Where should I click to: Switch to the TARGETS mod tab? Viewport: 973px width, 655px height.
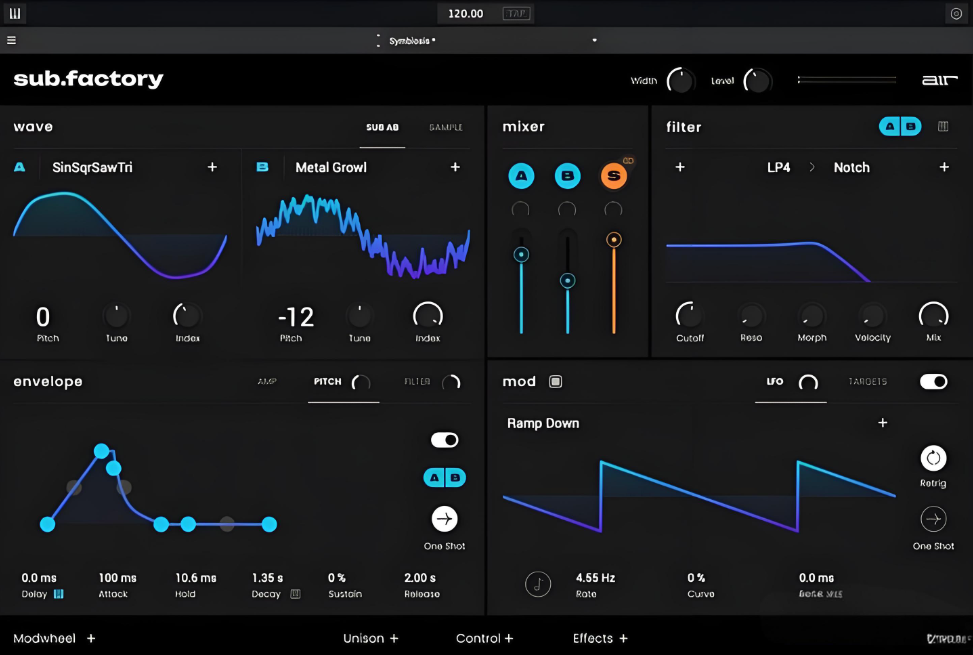click(x=868, y=381)
